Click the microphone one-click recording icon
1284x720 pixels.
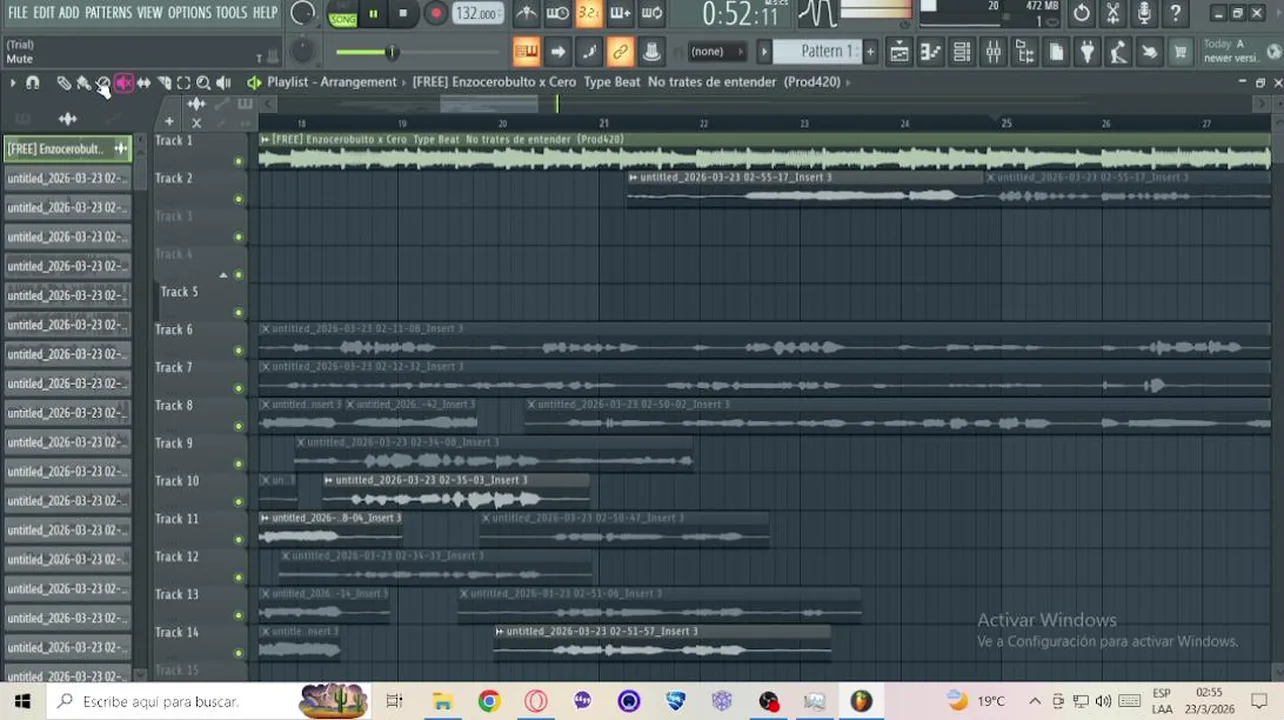(x=1144, y=13)
